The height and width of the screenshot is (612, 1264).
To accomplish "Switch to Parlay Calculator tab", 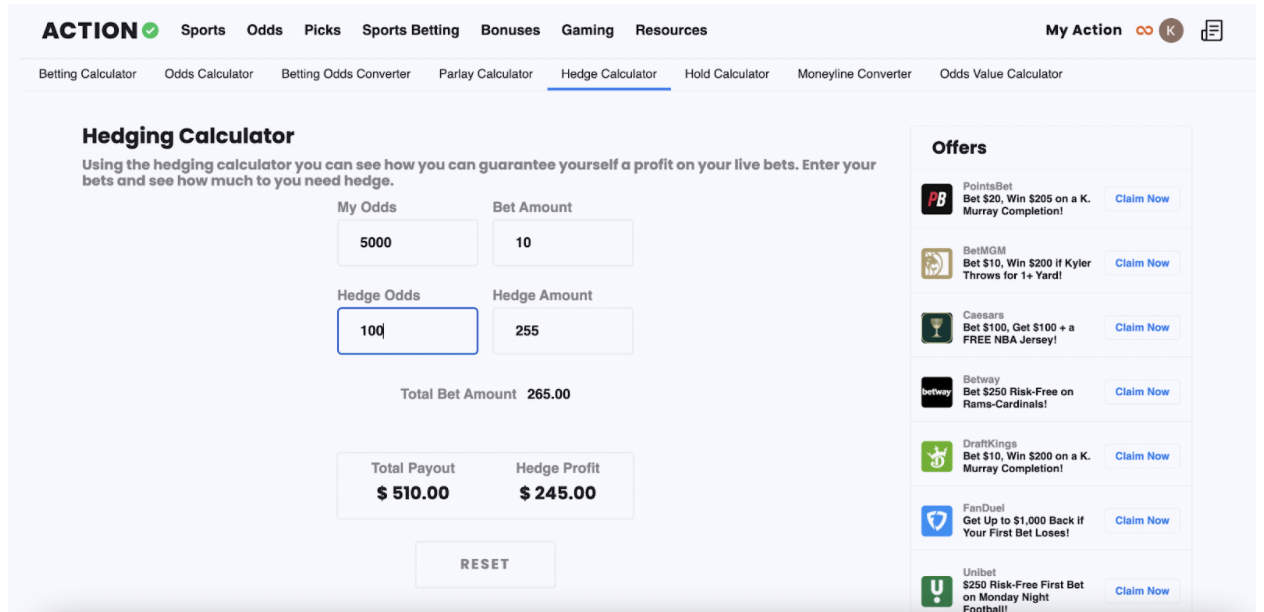I will coord(486,74).
